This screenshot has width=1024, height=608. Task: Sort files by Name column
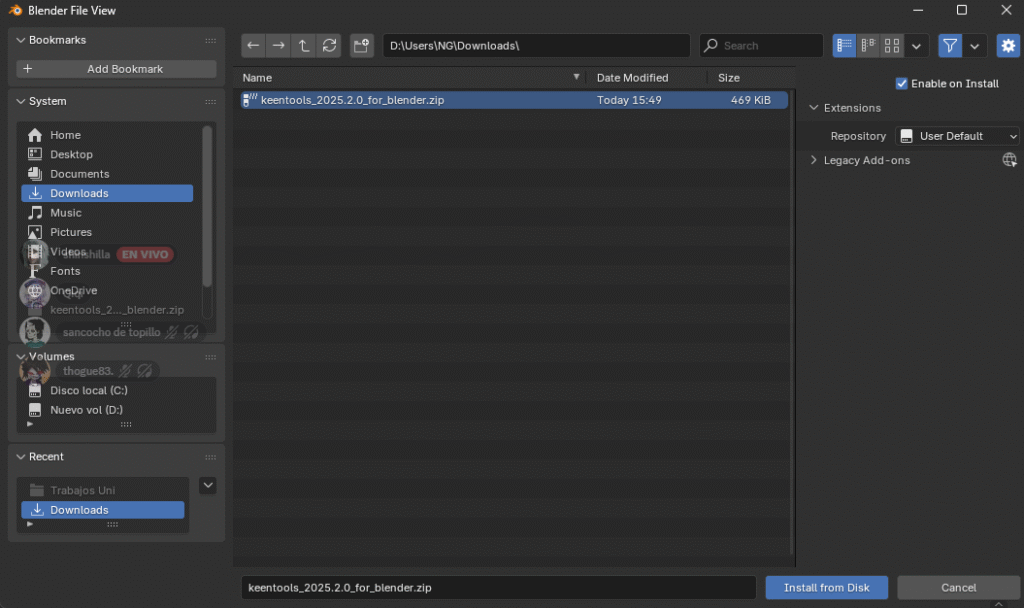257,78
